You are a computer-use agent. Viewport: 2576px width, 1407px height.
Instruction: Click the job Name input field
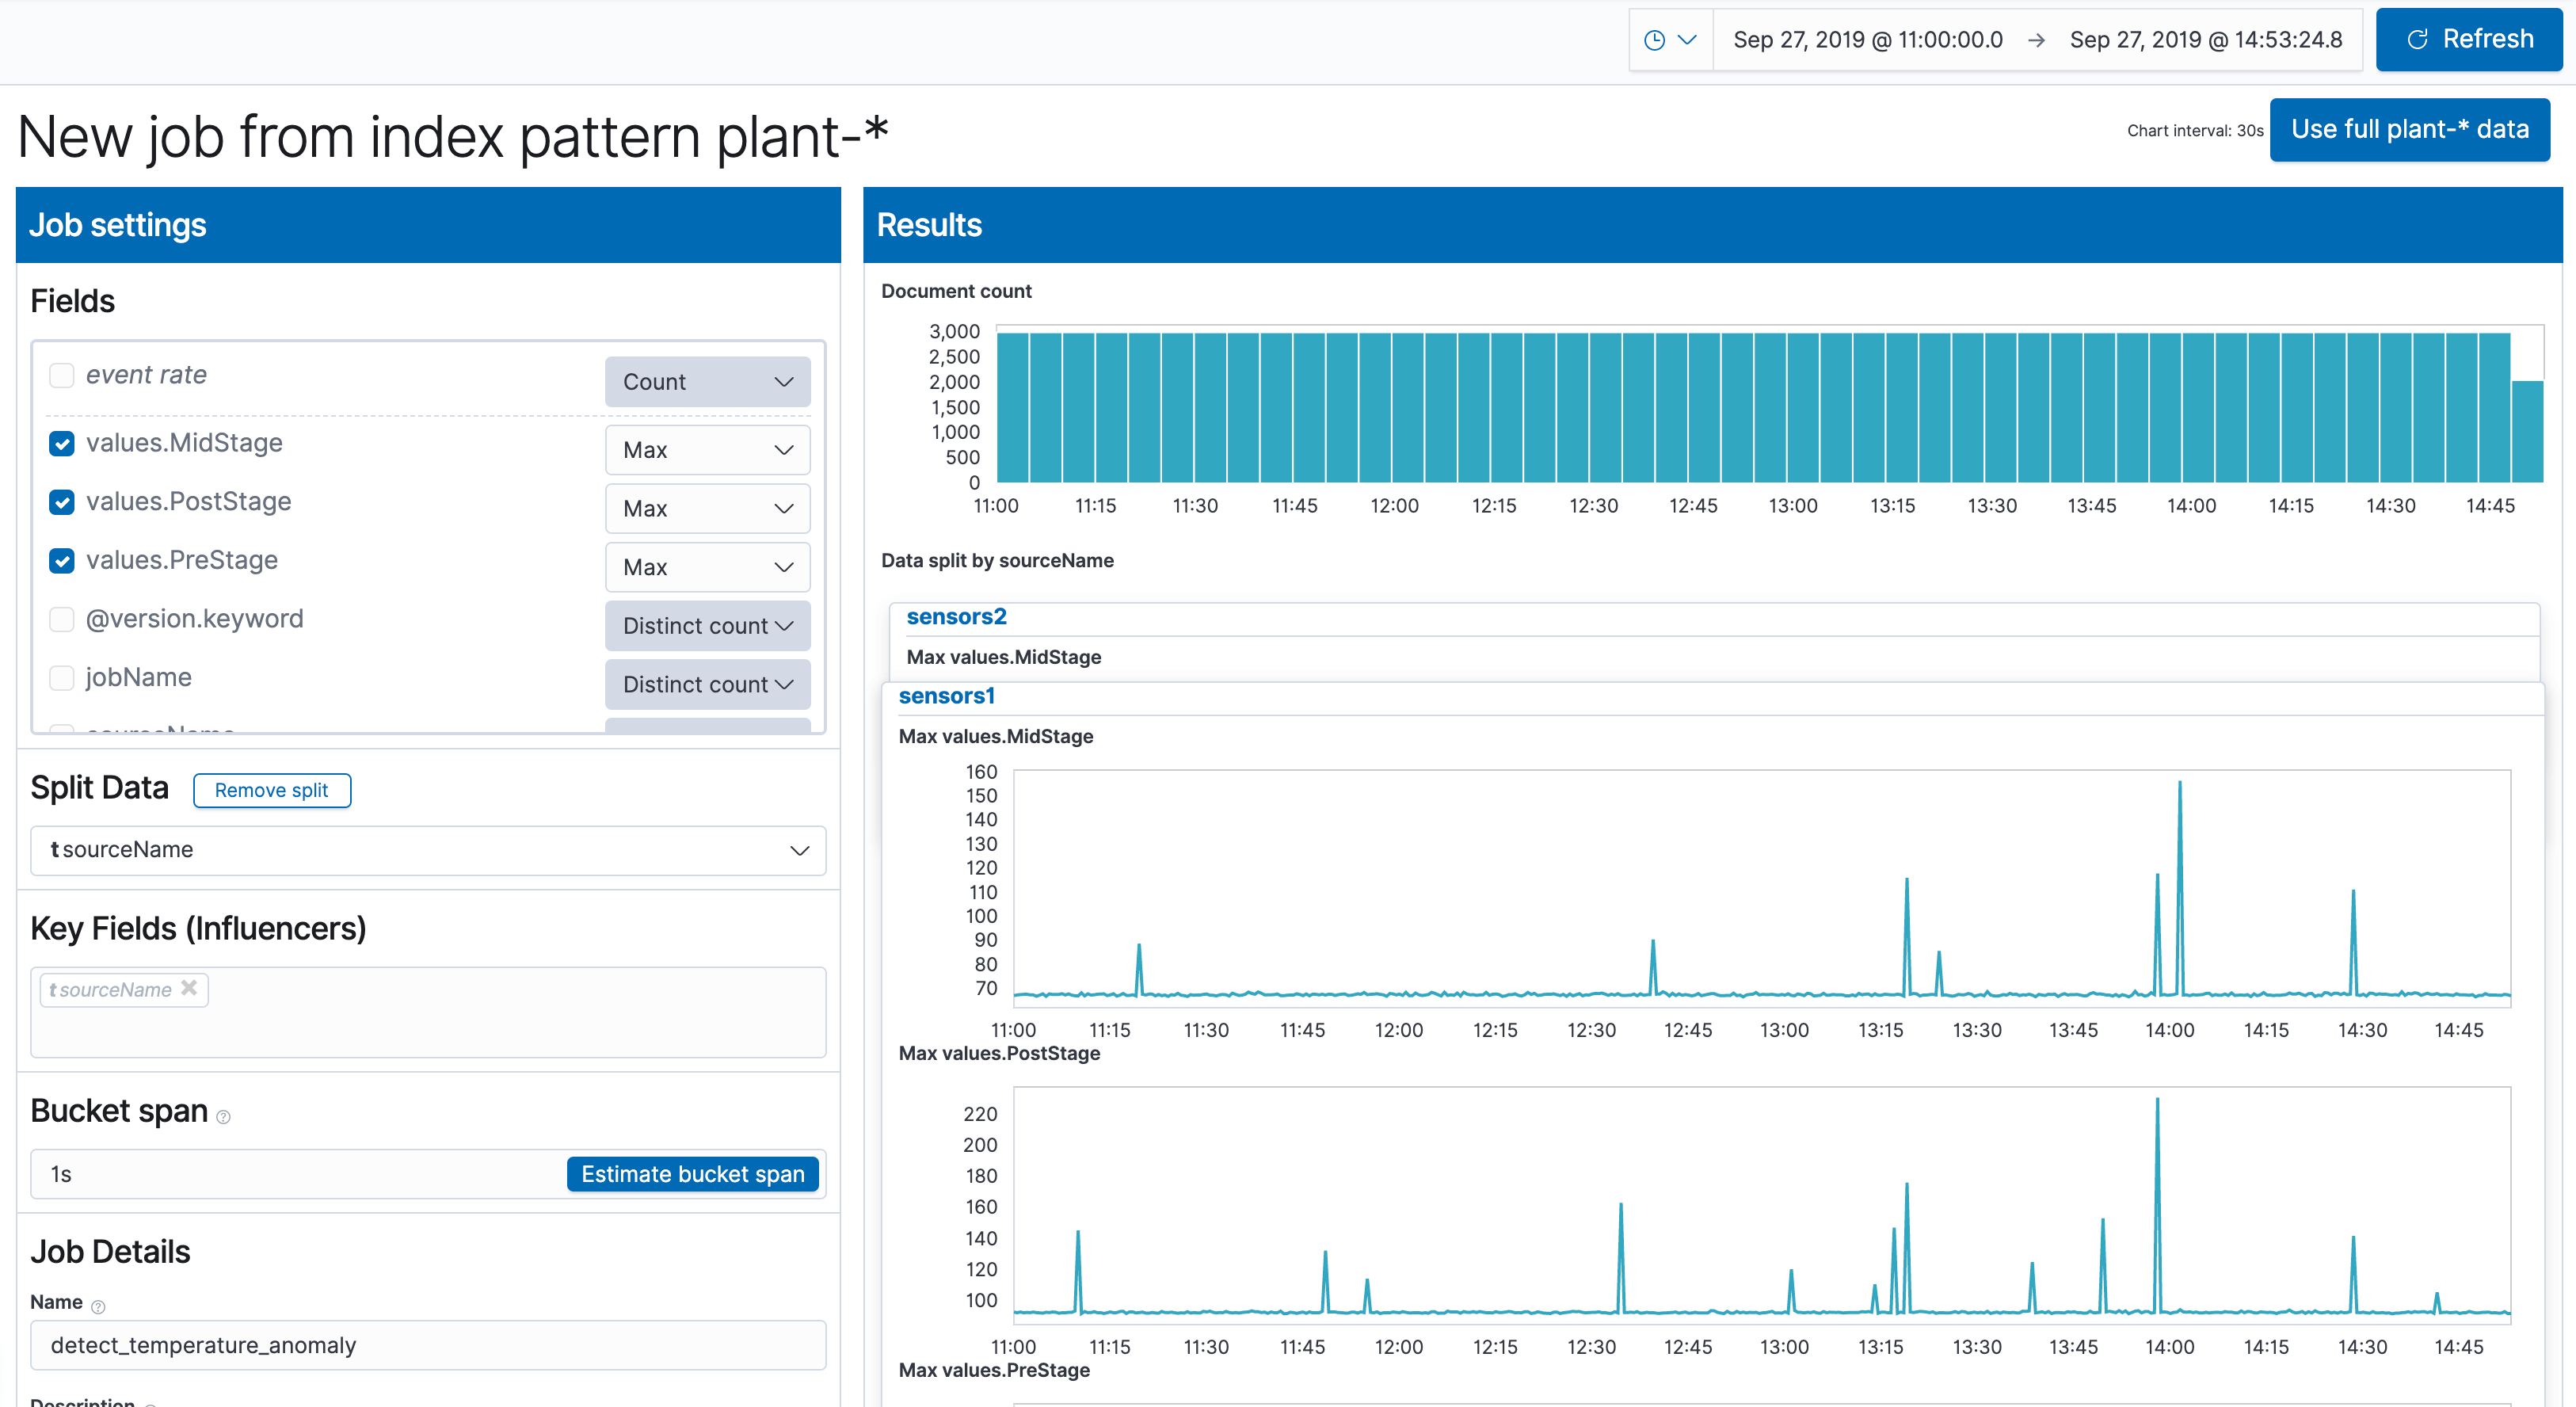428,1345
